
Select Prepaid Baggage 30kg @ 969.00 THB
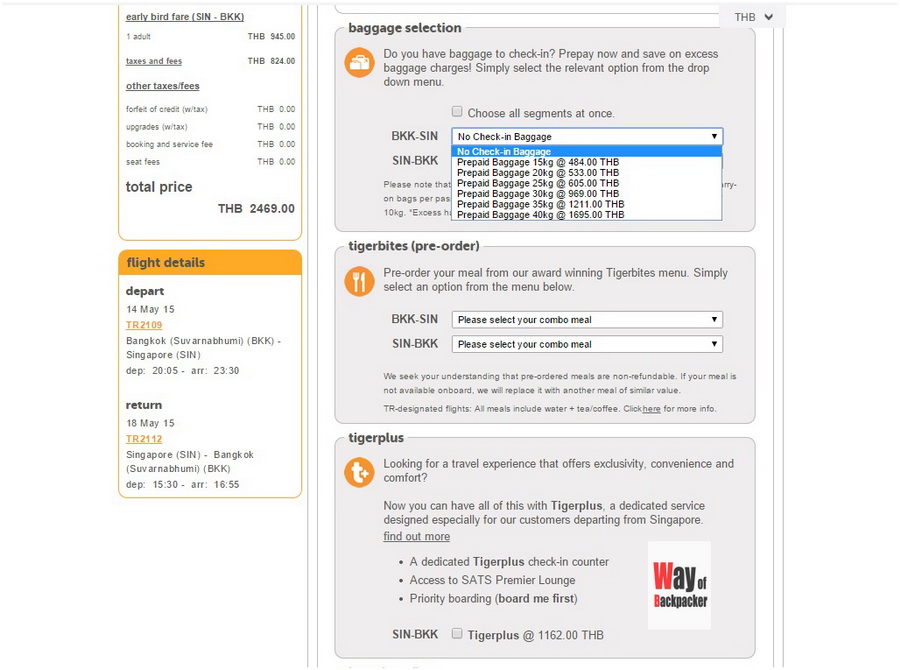point(587,193)
